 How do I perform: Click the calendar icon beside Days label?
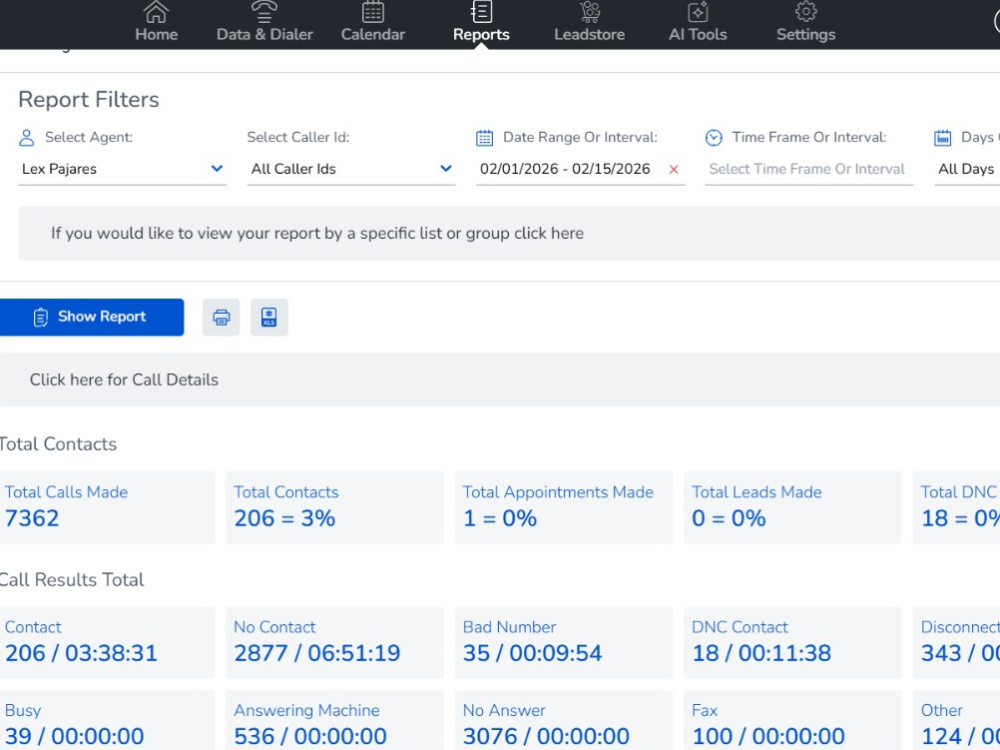coord(943,138)
